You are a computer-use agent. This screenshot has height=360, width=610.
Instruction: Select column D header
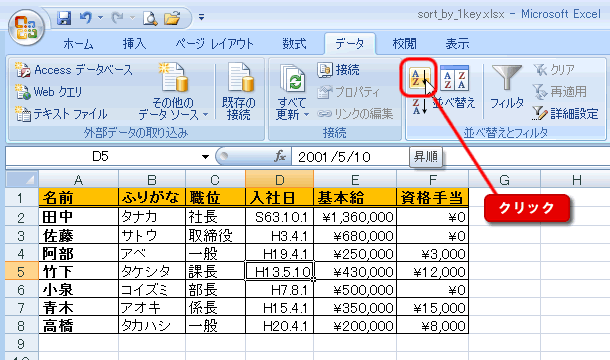279,180
